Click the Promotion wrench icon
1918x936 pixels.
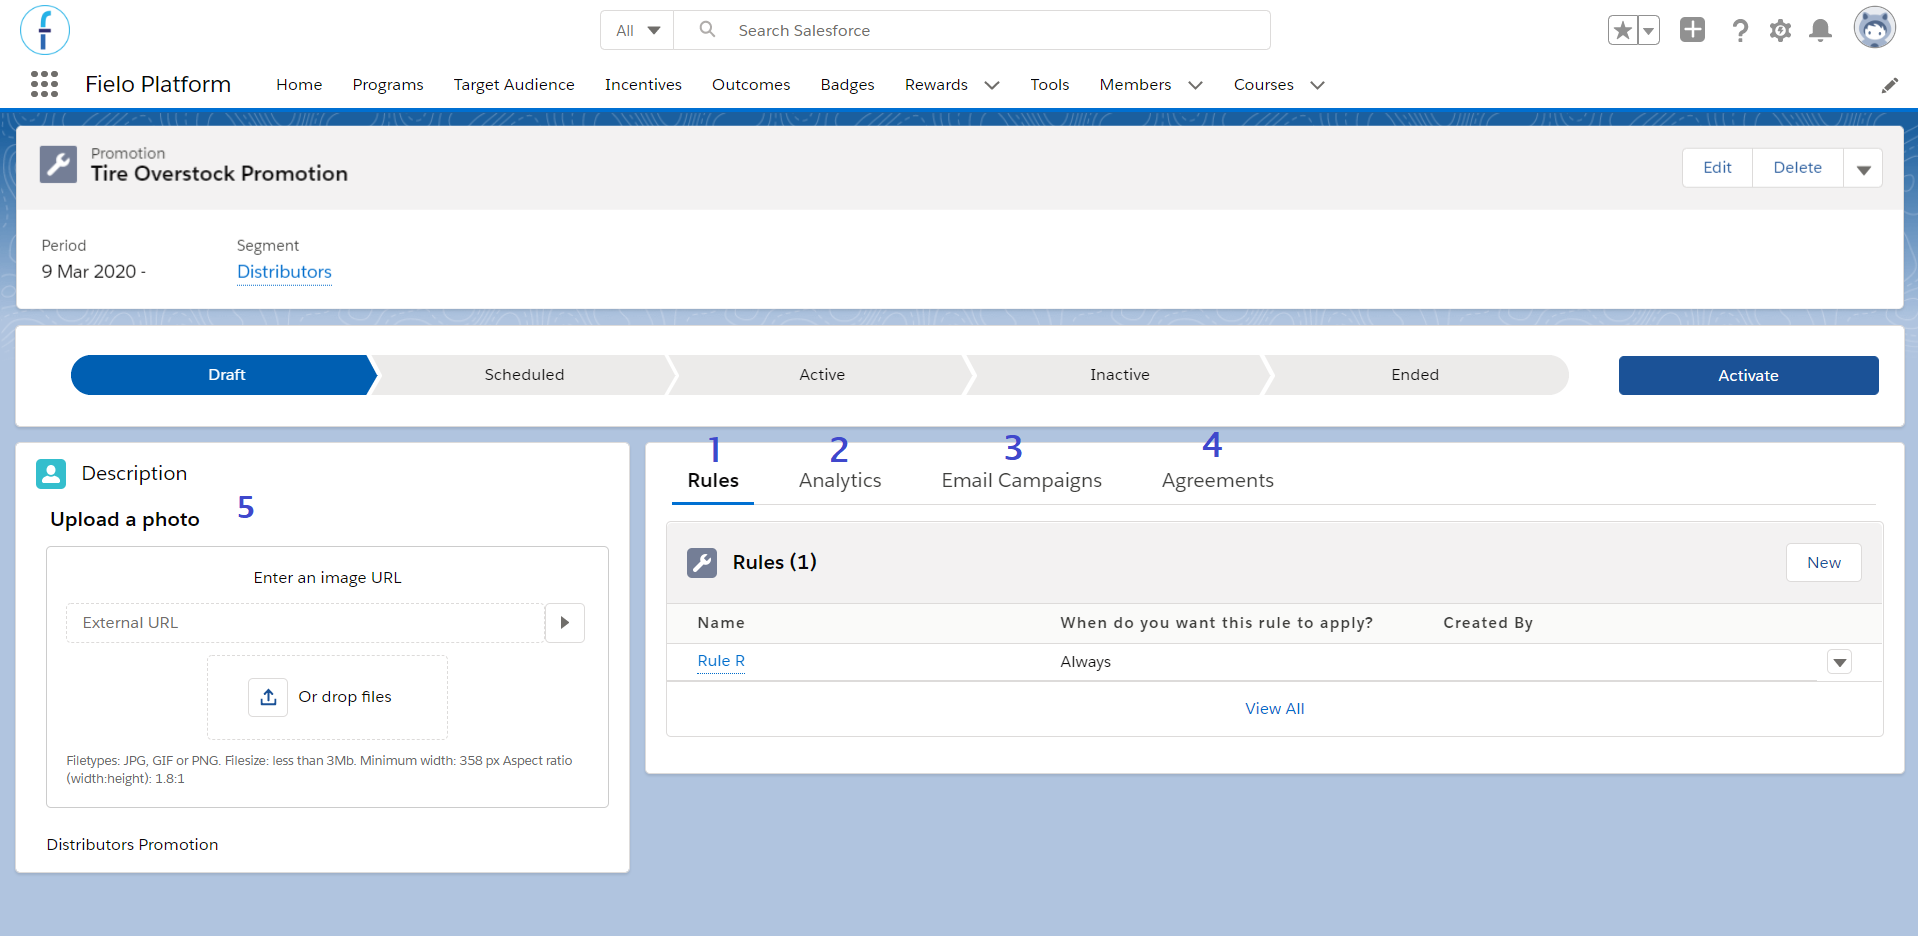coord(58,164)
